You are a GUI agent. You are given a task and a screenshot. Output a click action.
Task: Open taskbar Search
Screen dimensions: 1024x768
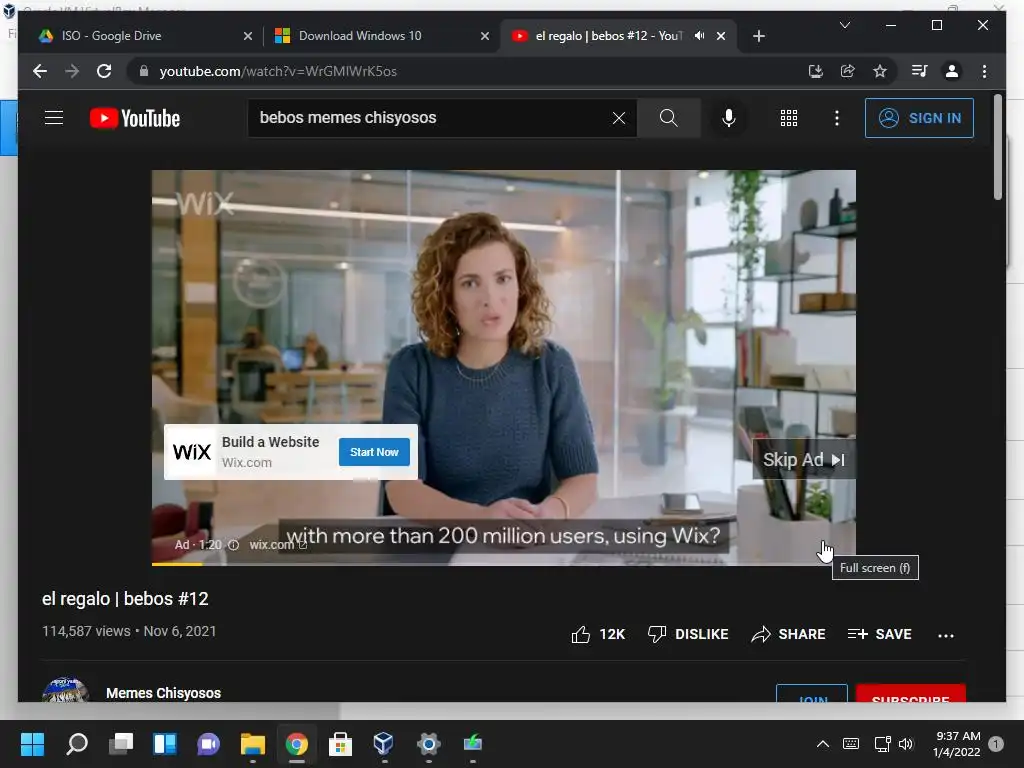click(x=76, y=744)
